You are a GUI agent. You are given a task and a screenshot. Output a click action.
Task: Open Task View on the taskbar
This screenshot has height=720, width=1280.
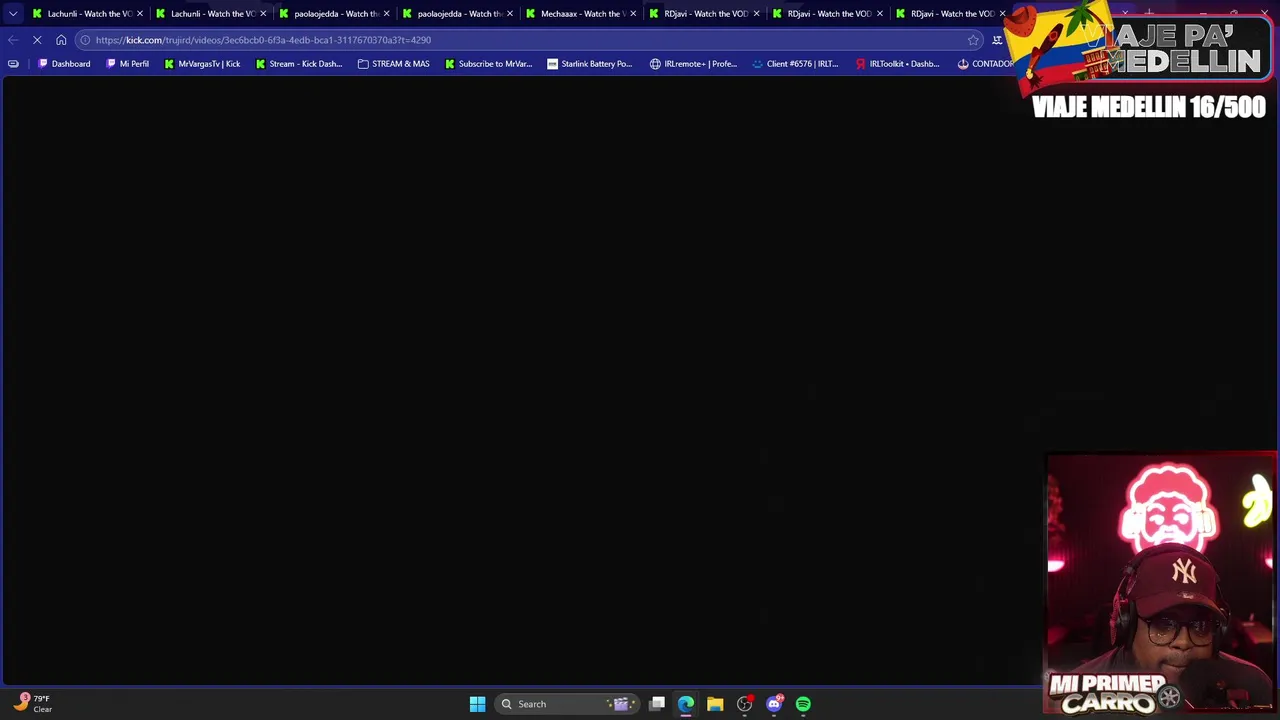657,704
